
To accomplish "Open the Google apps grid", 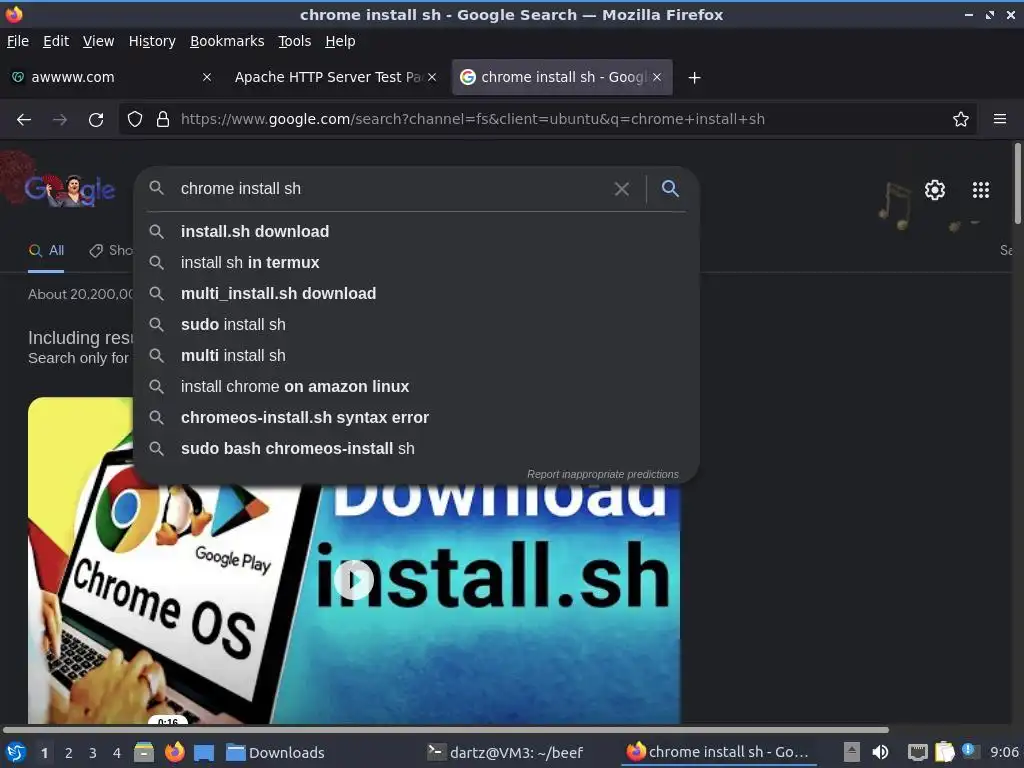I will coord(980,189).
